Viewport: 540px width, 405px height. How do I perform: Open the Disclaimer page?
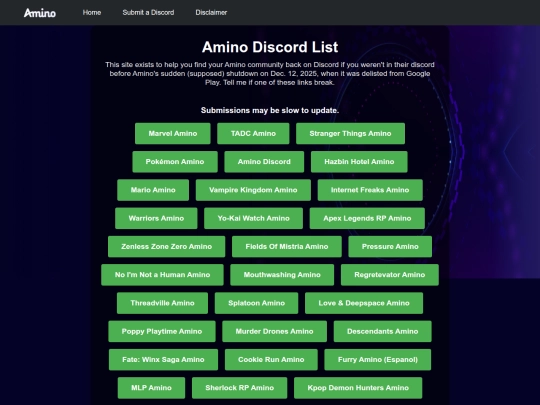211,12
